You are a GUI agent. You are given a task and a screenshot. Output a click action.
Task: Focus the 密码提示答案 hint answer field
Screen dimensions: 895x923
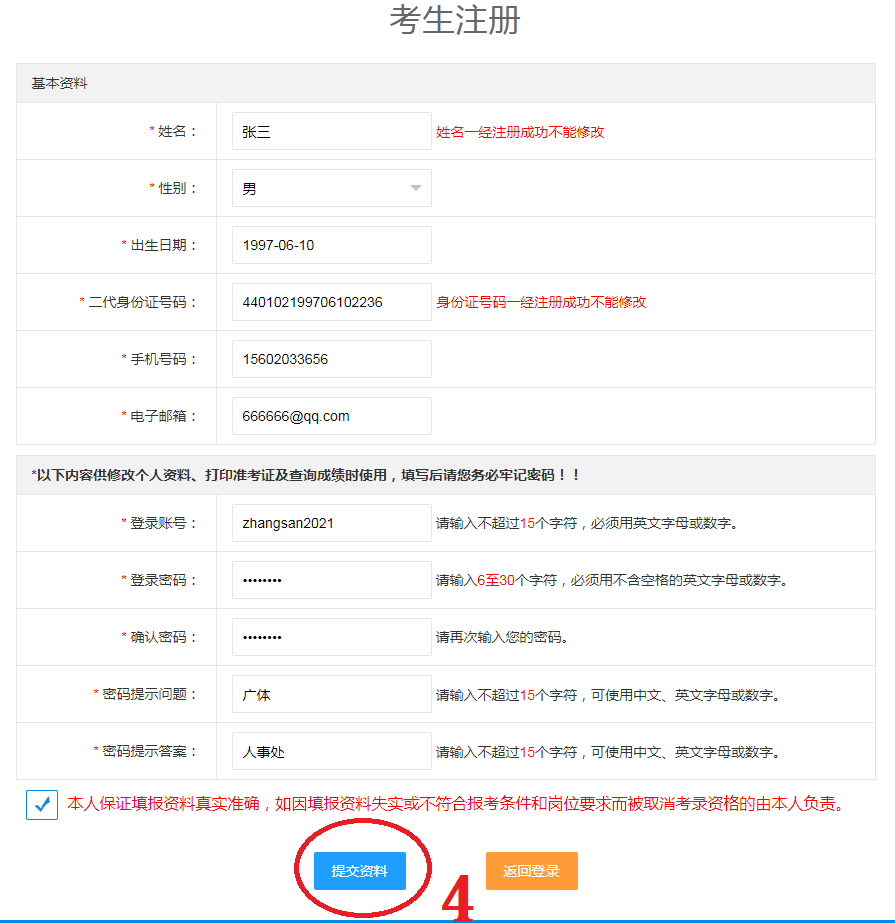pyautogui.click(x=330, y=751)
